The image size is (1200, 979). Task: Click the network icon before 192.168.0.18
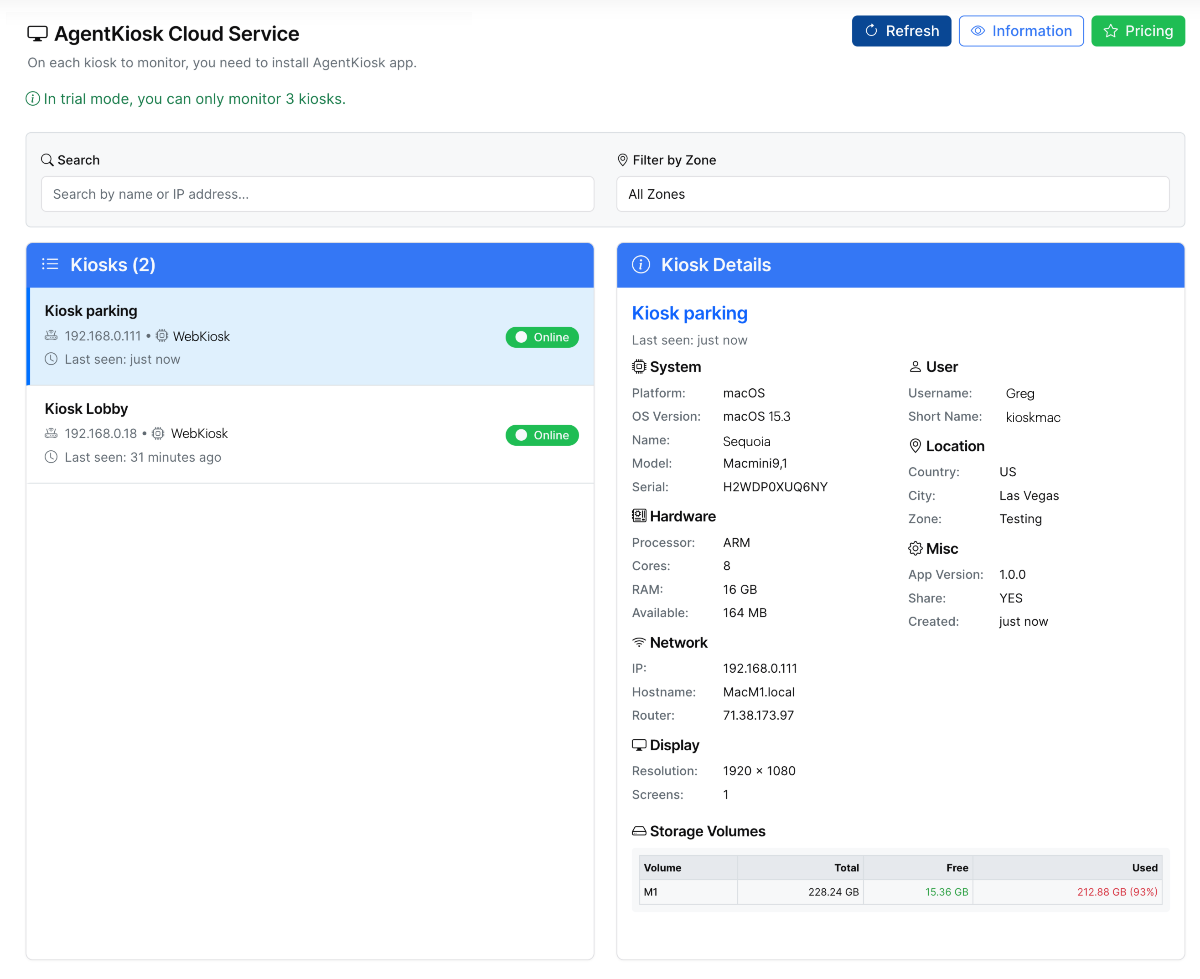[51, 434]
